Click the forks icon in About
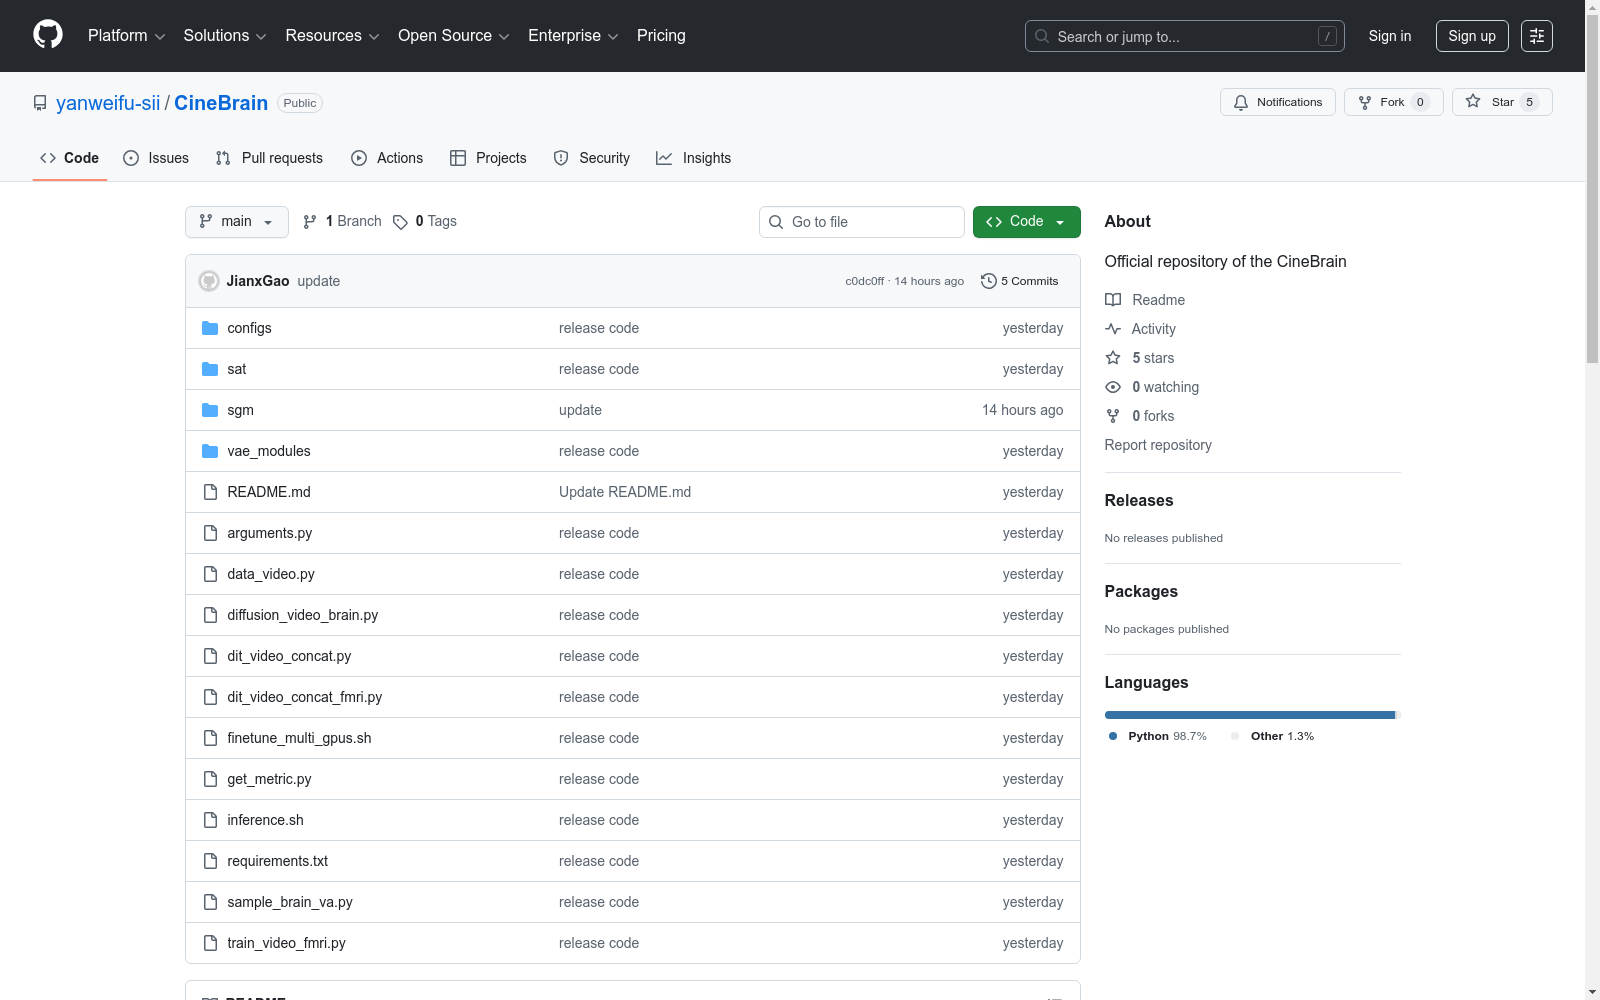 pos(1113,416)
